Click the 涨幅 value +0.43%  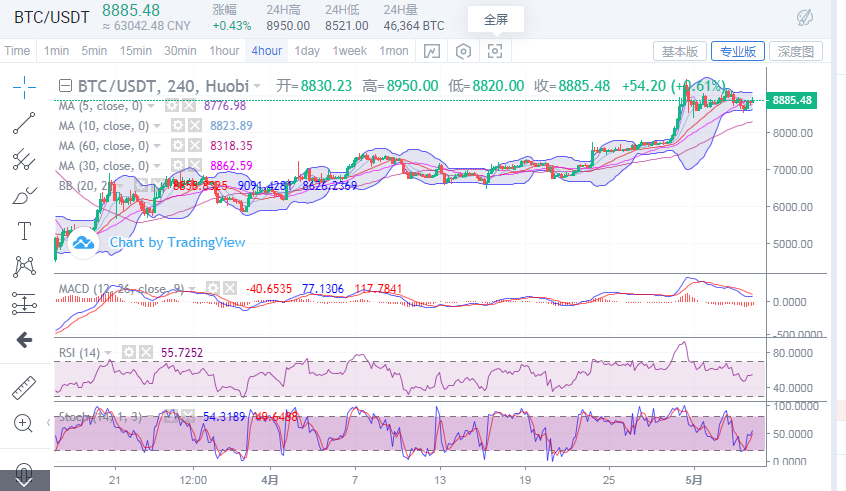pyautogui.click(x=231, y=26)
